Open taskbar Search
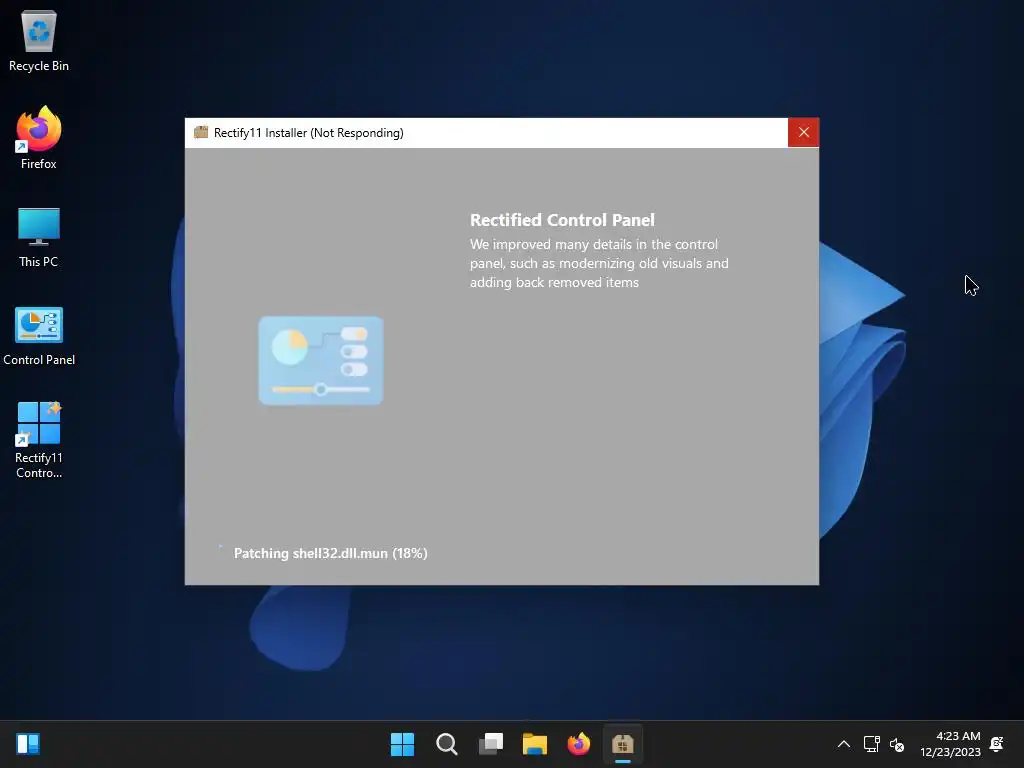The height and width of the screenshot is (768, 1024). tap(447, 744)
